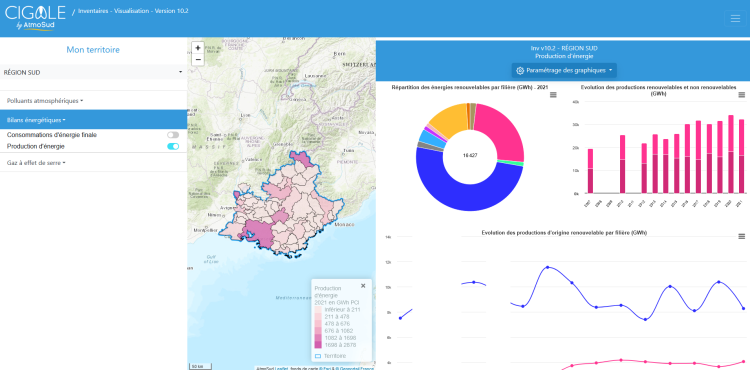
Task: Enable Consommations d'énergie finale toggle
Action: 173,135
